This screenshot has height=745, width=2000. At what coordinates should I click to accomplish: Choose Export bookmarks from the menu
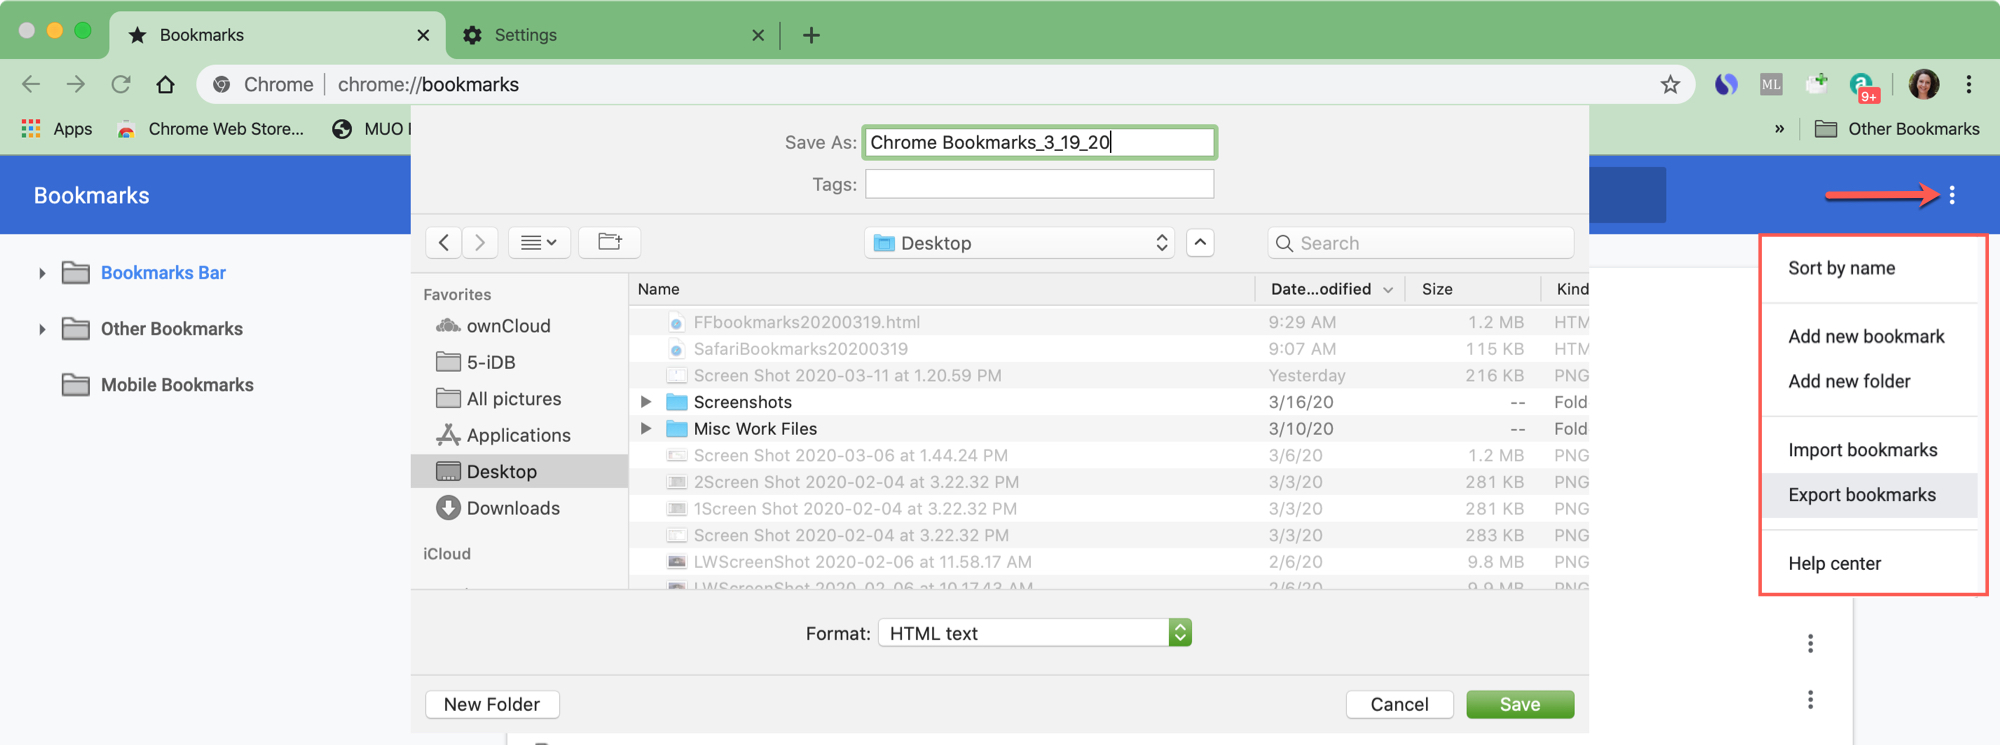pyautogui.click(x=1871, y=495)
